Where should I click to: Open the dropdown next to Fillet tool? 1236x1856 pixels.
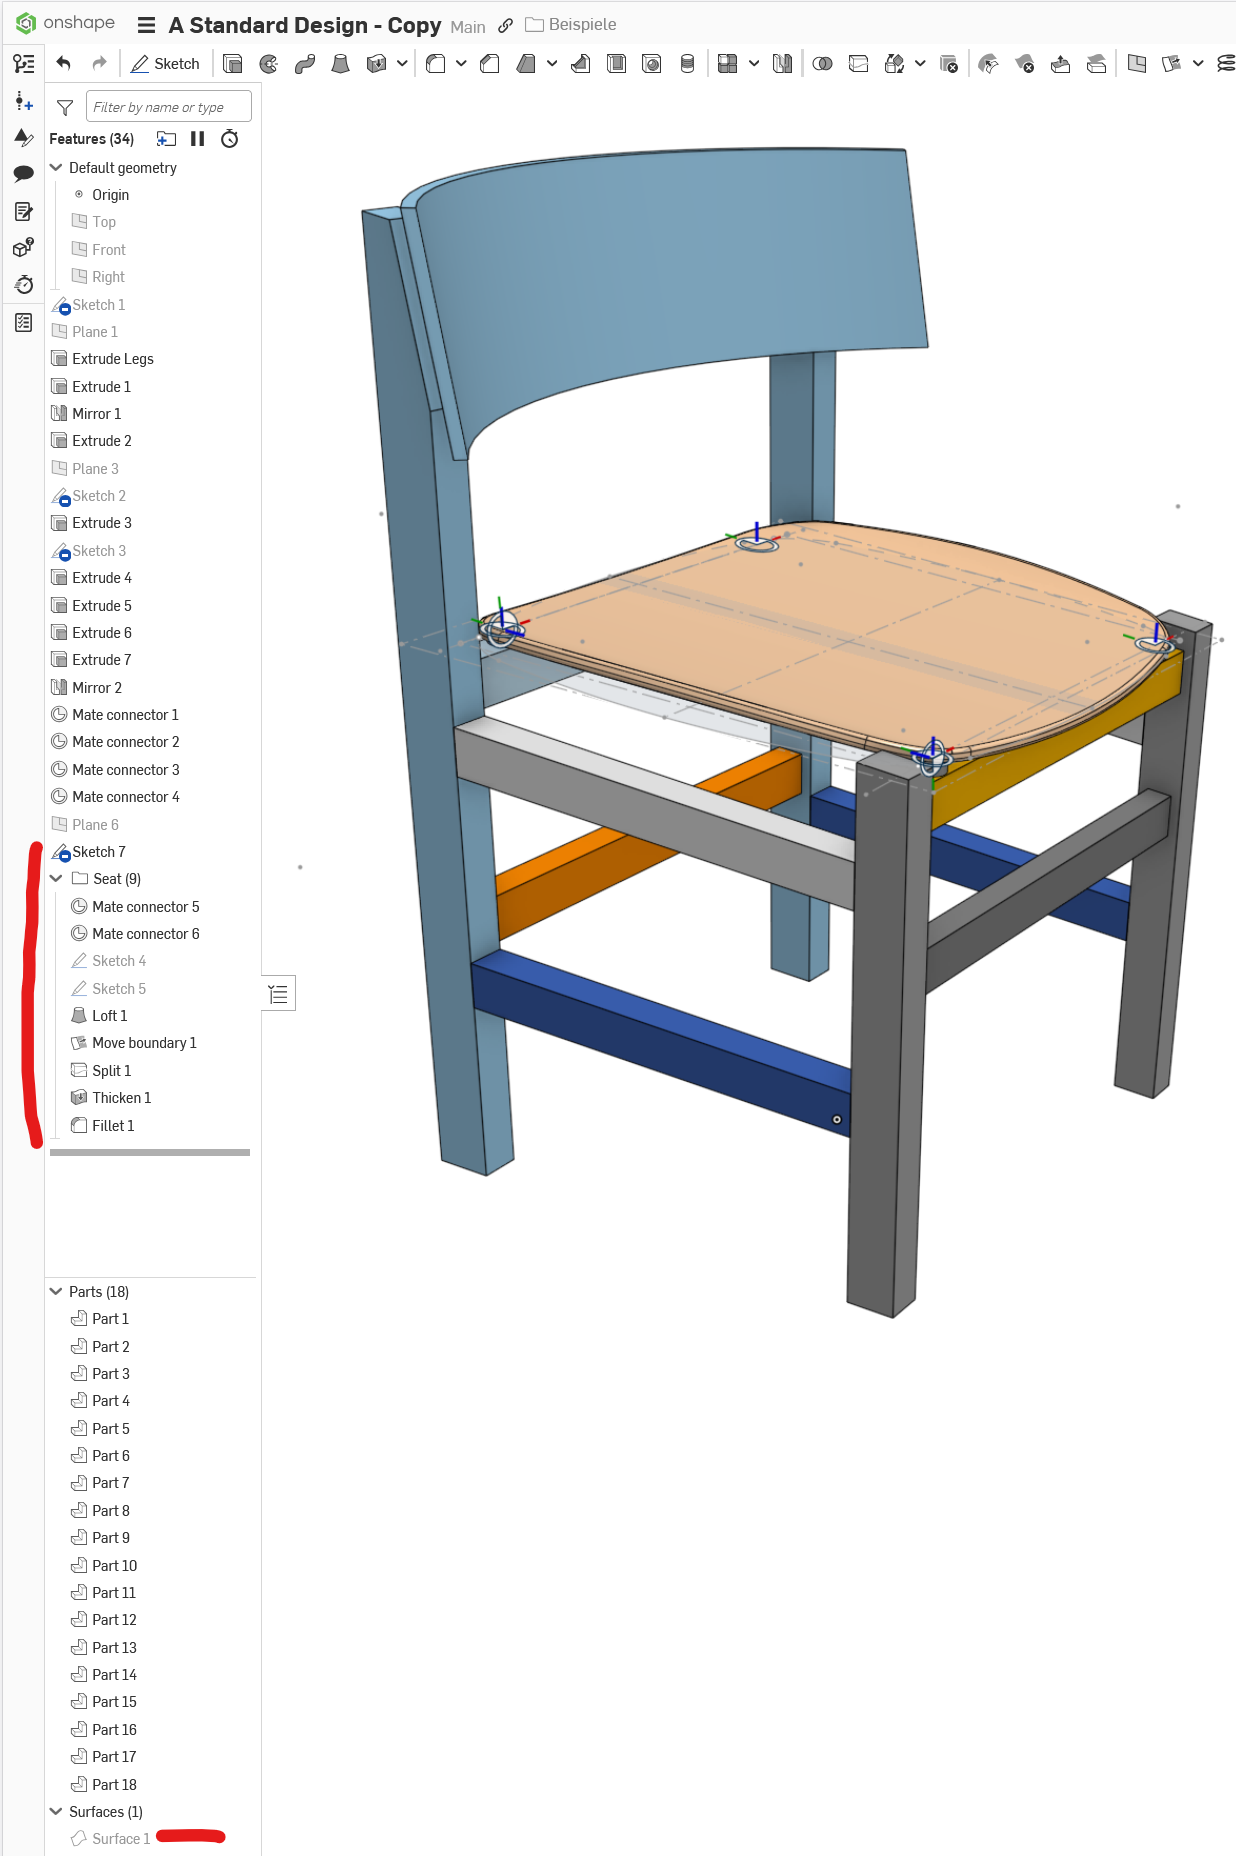click(461, 64)
